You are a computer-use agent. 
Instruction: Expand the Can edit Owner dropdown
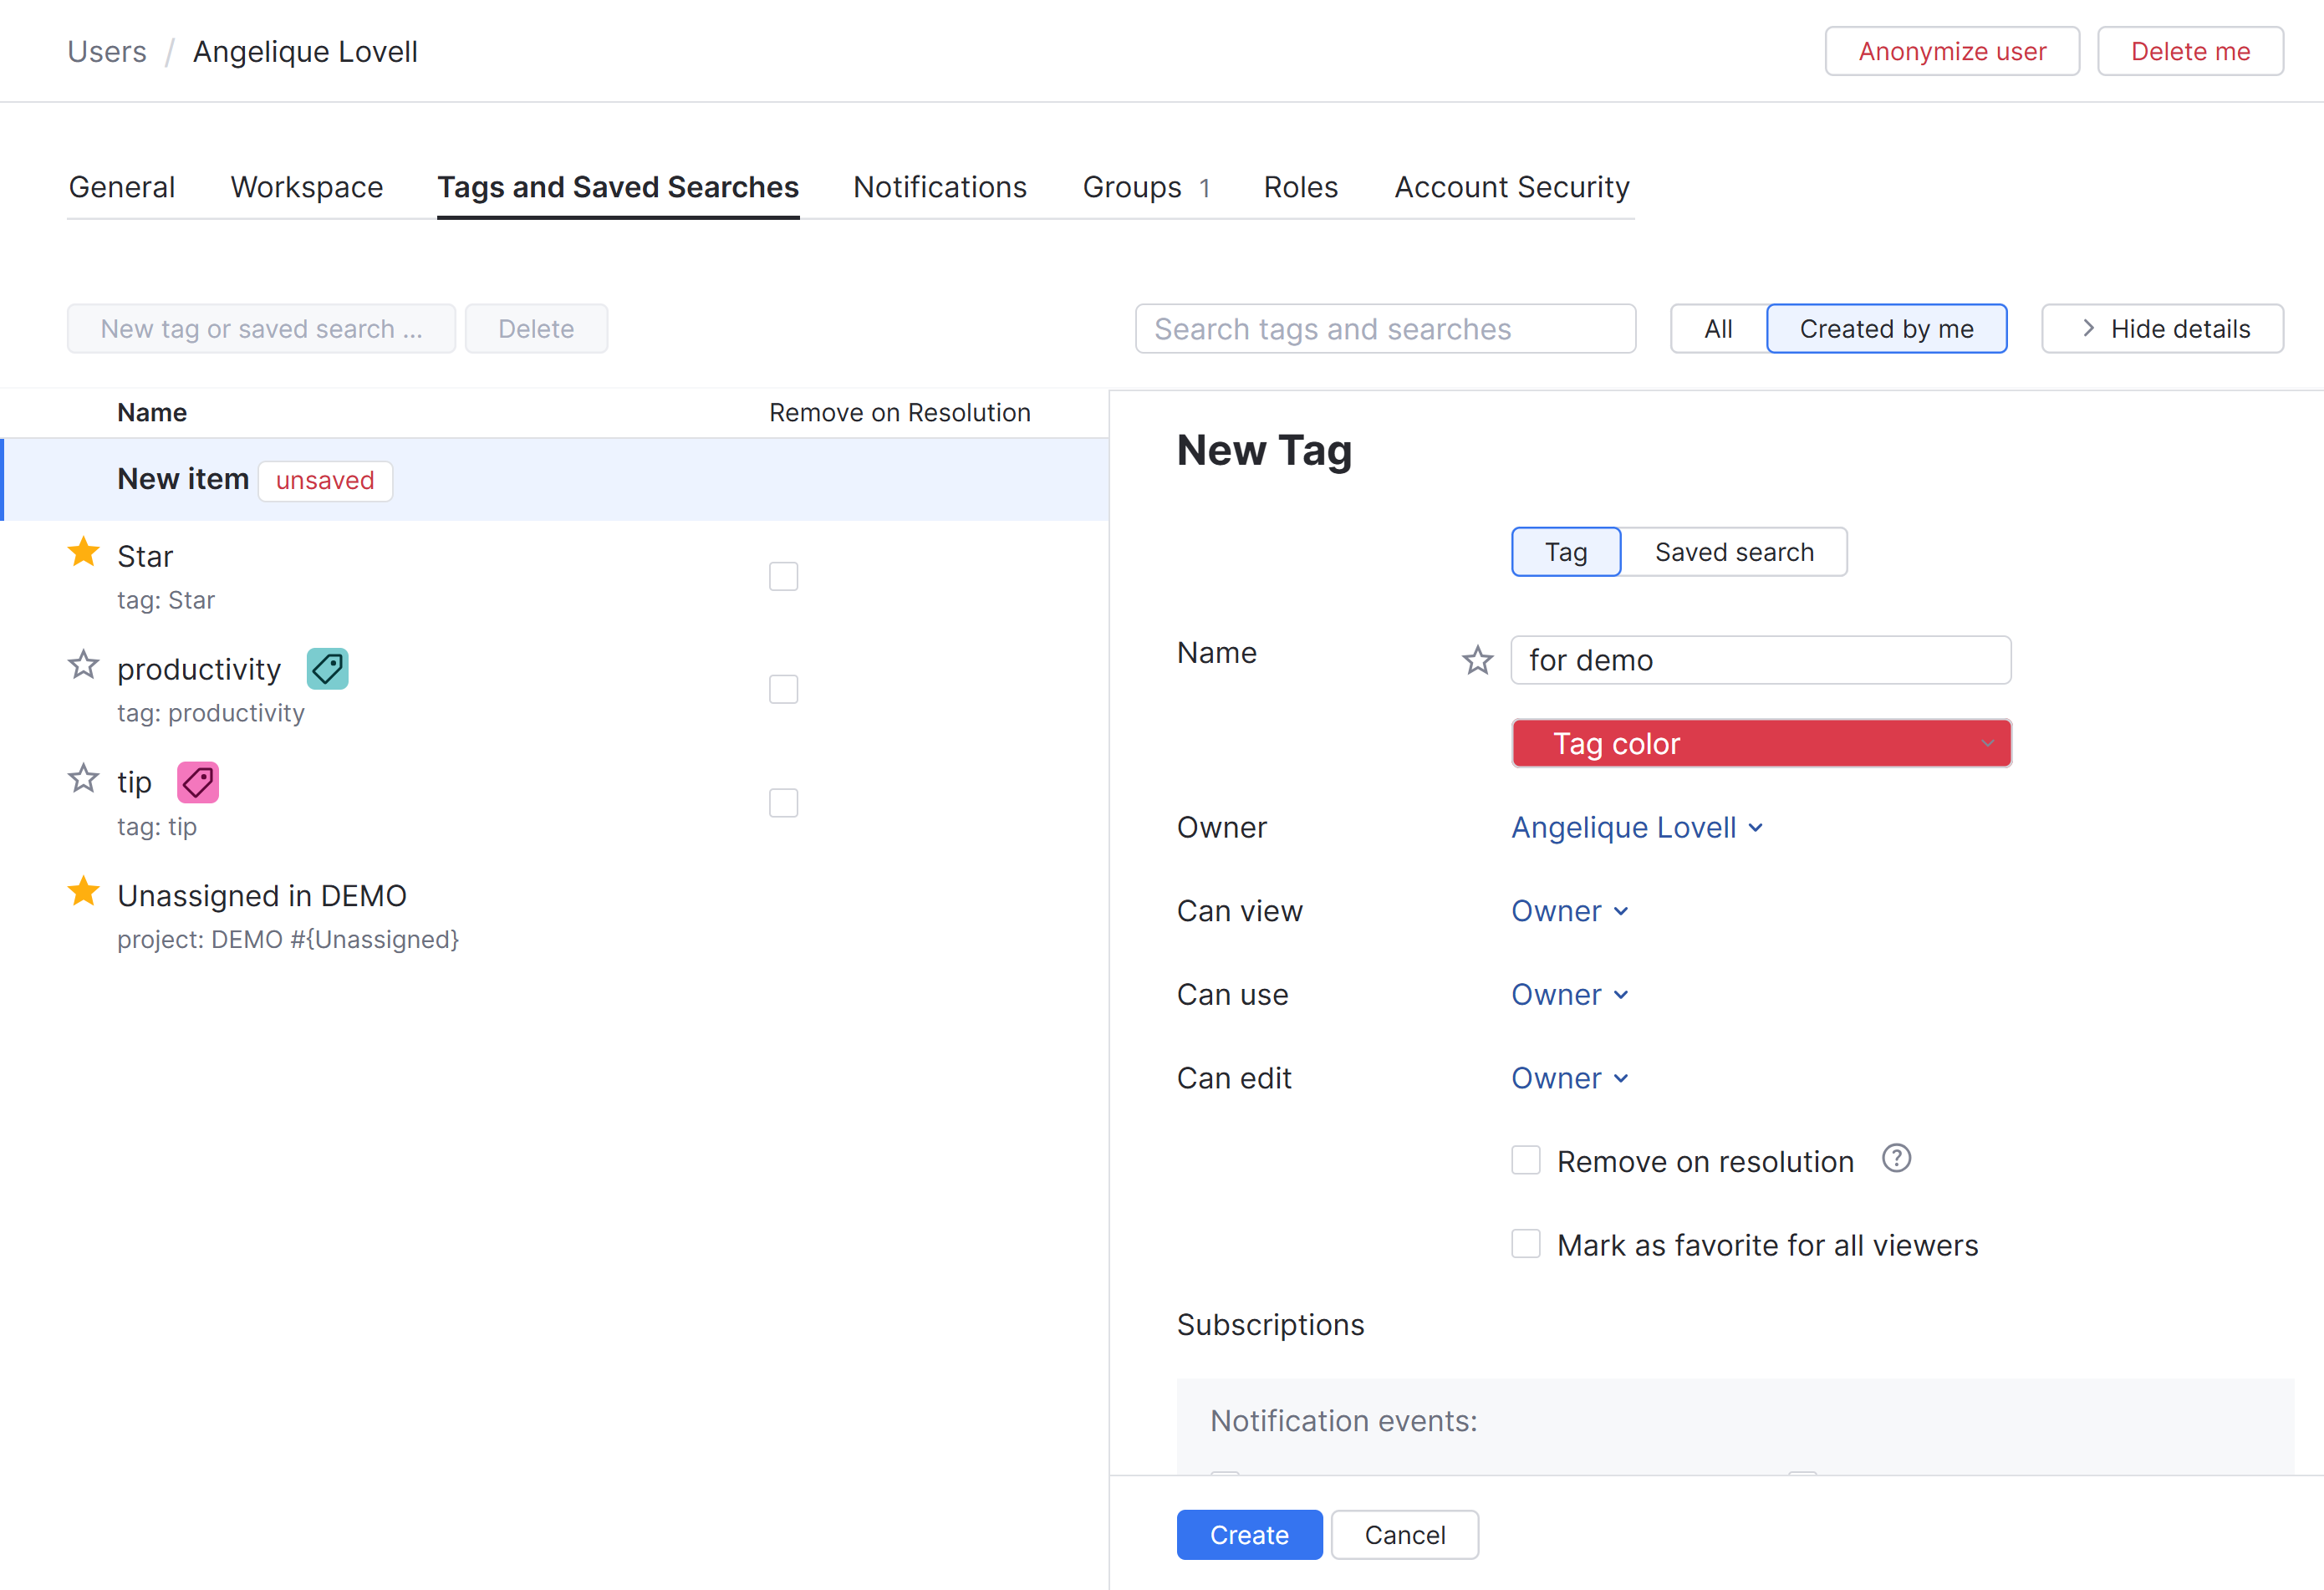coord(1569,1078)
